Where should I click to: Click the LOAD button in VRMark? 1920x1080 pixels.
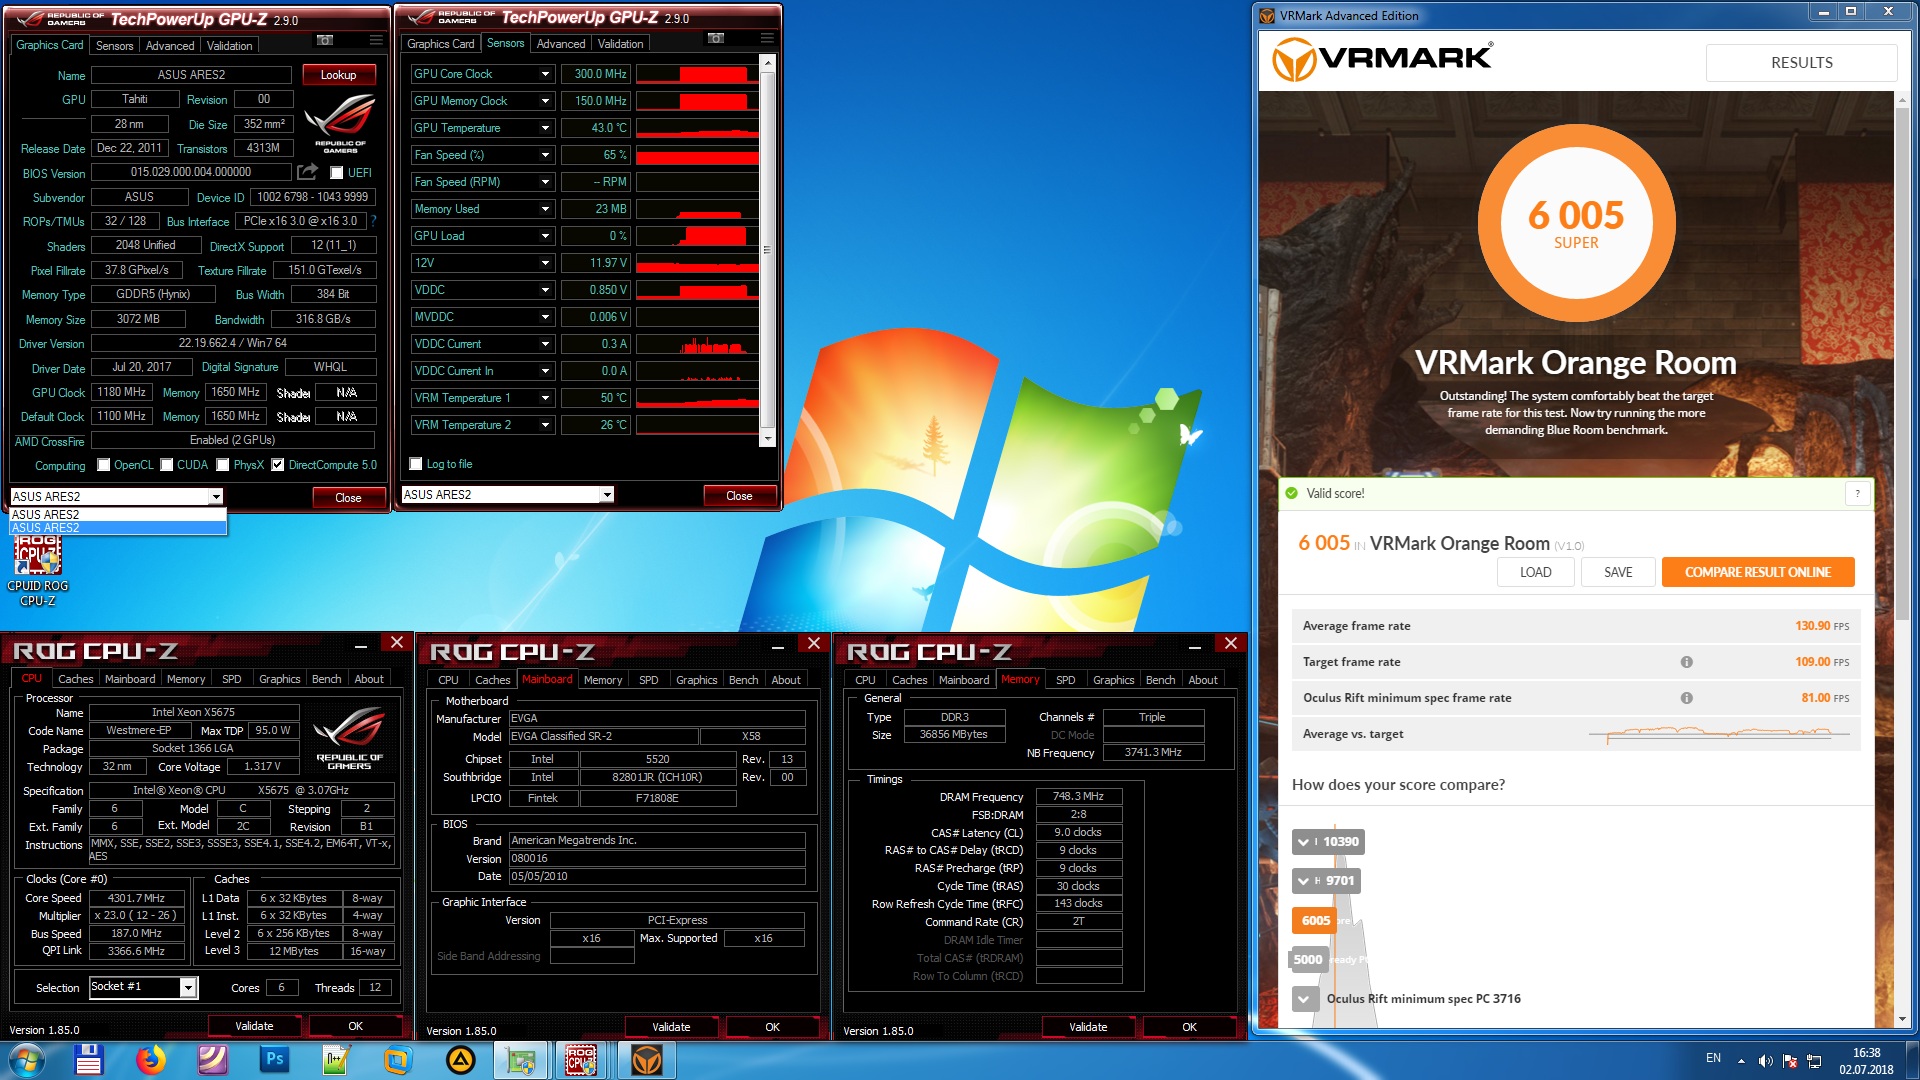pyautogui.click(x=1535, y=572)
